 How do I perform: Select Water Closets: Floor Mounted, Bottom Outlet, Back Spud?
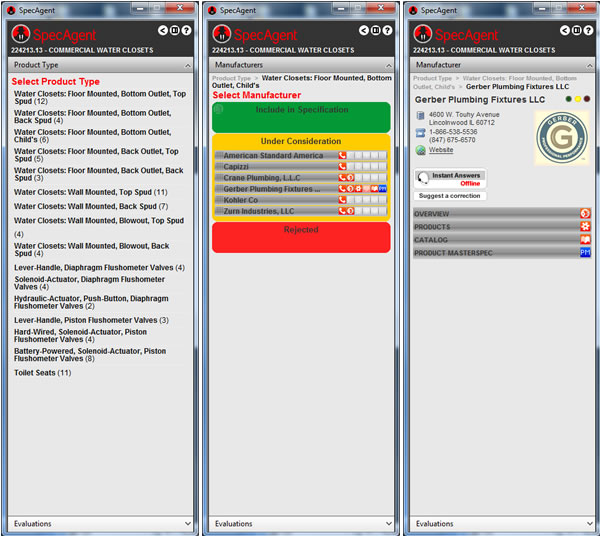[93, 117]
